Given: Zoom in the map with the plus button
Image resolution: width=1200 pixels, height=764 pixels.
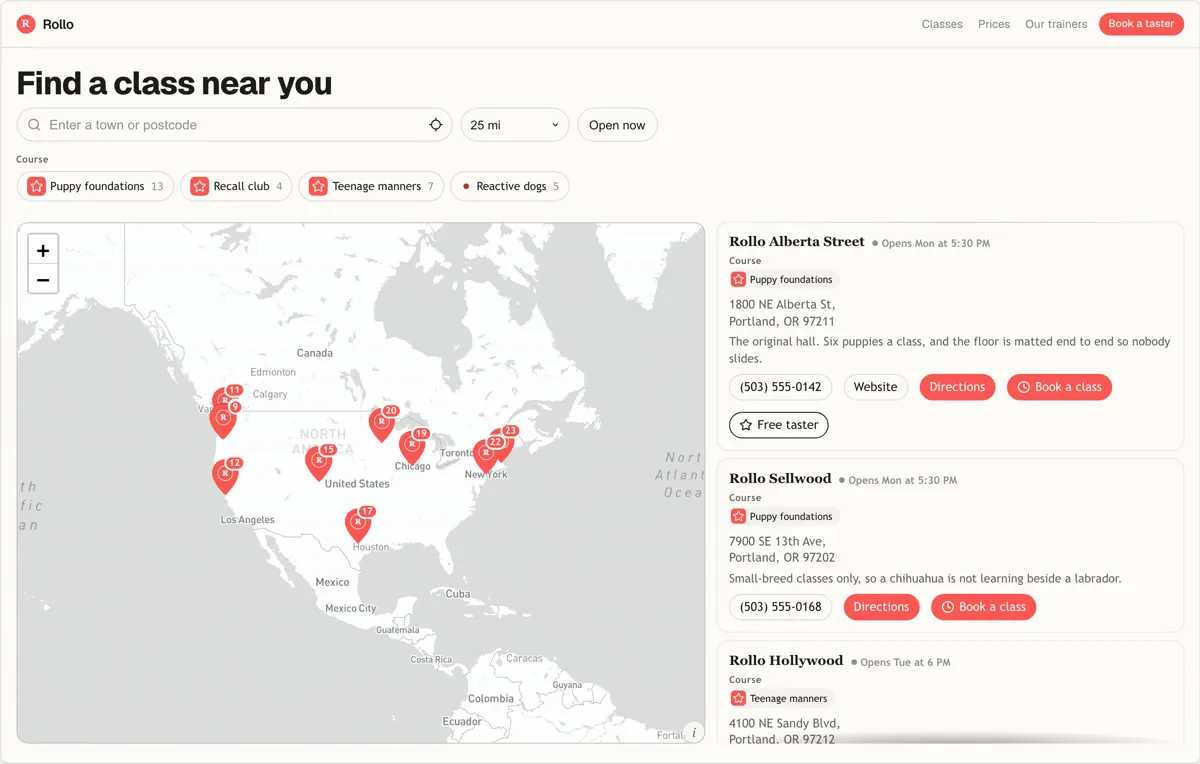Looking at the screenshot, I should click(x=43, y=250).
